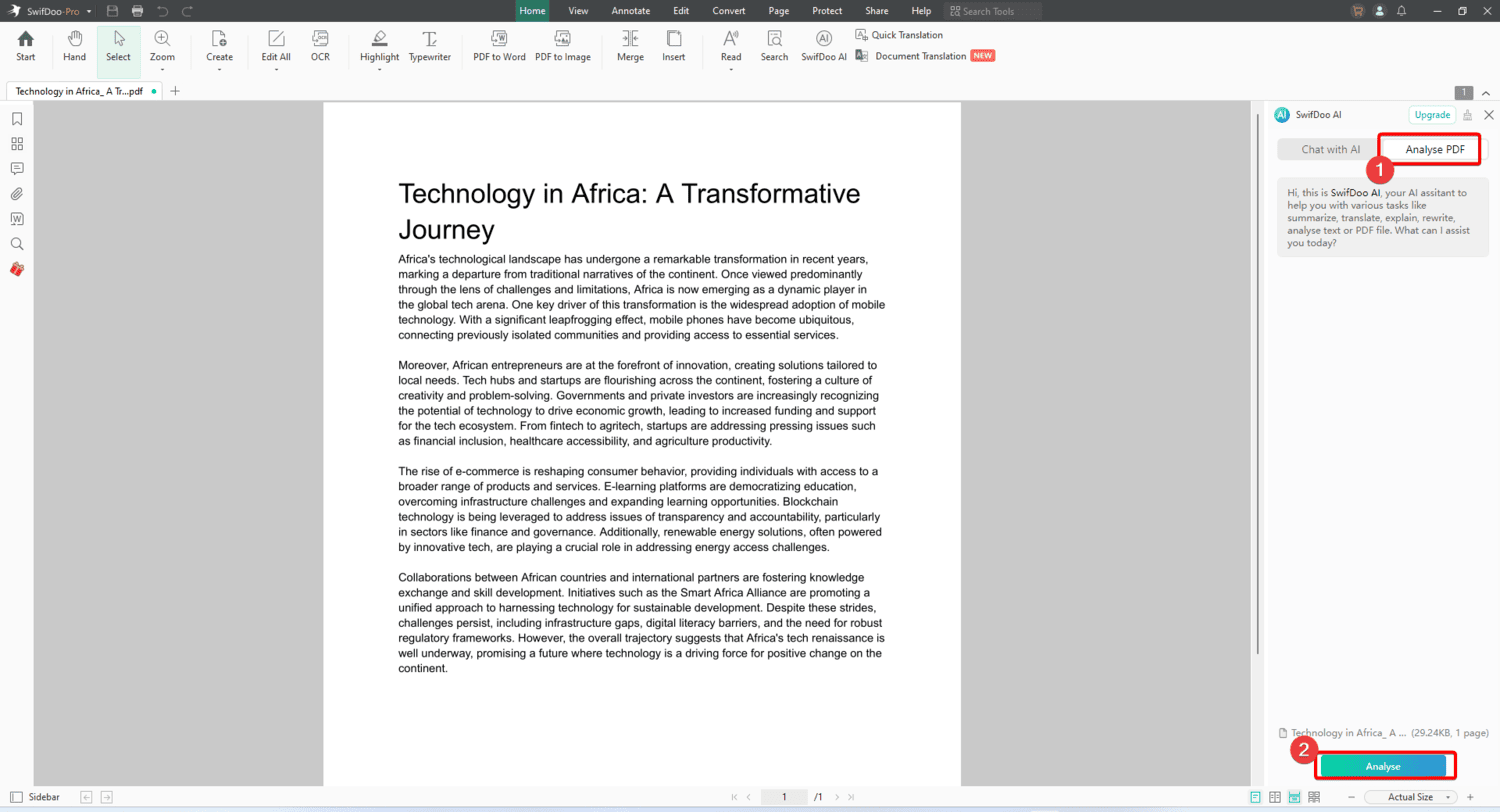Zoom out using the minus control
The height and width of the screenshot is (812, 1500).
(x=1351, y=797)
